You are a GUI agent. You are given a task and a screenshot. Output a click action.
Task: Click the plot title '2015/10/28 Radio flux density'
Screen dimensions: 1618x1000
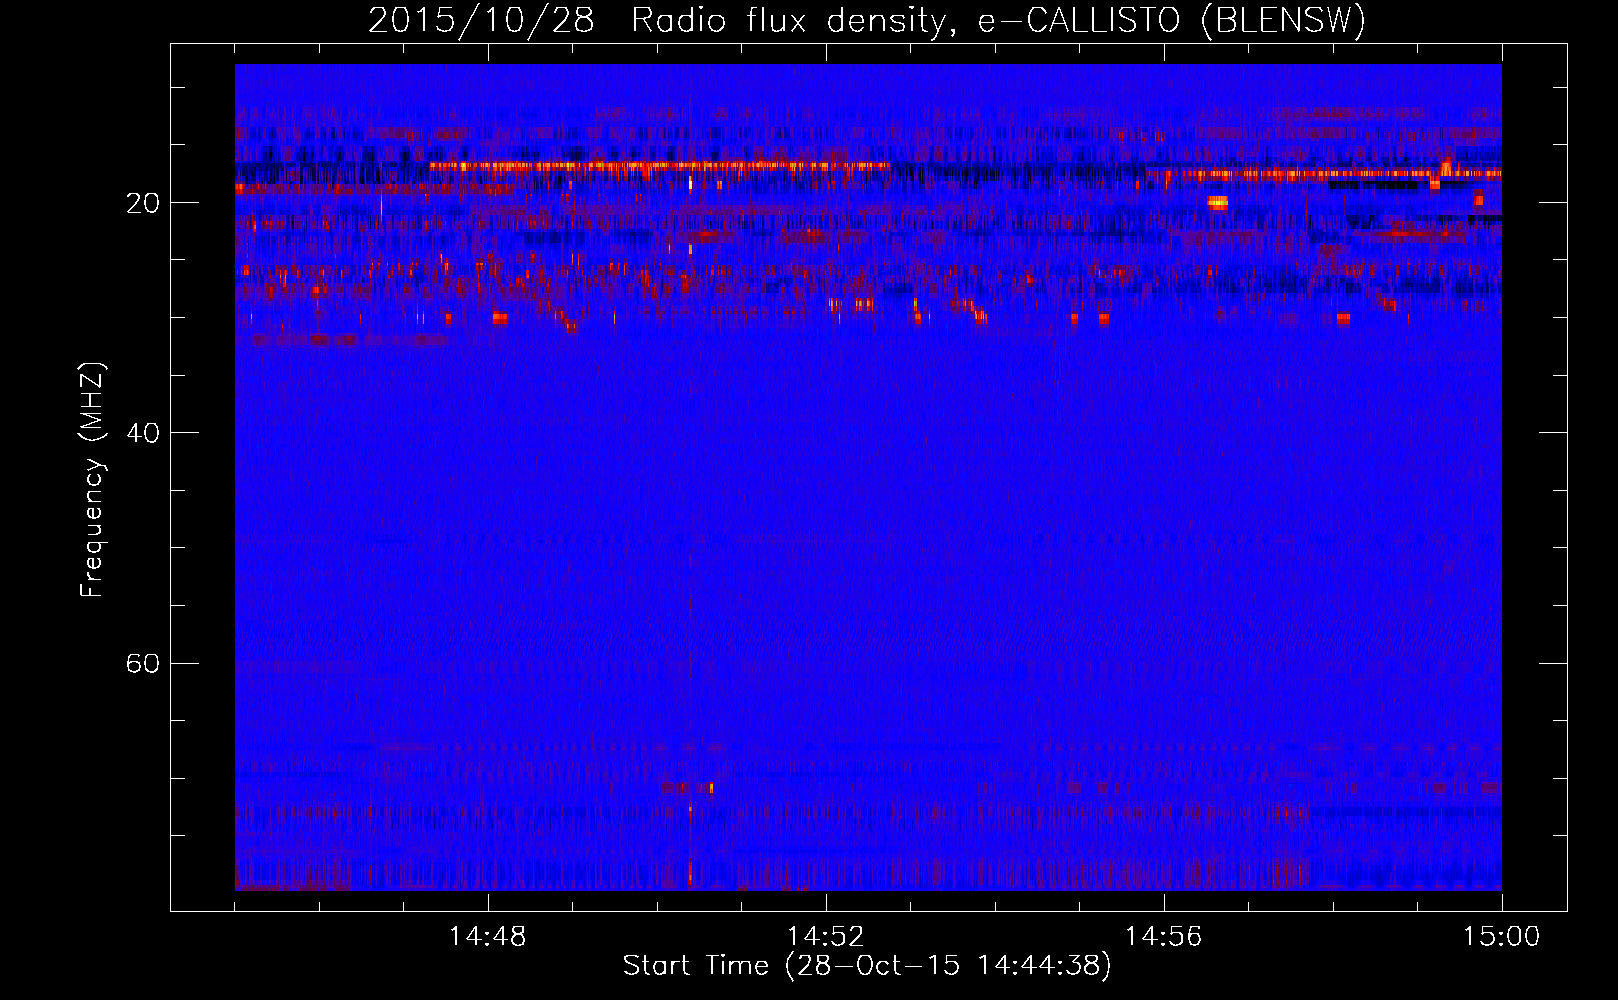[x=866, y=21]
